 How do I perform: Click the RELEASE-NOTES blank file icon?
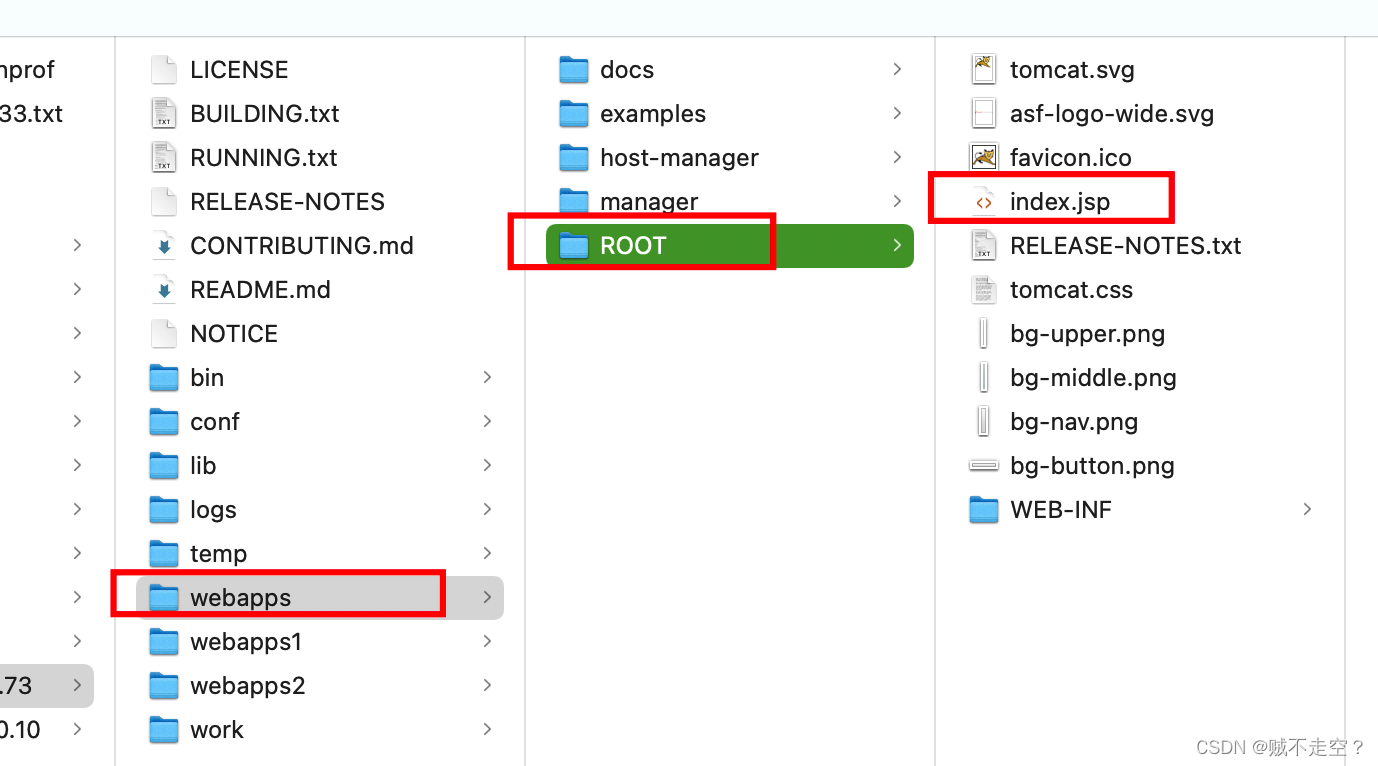pos(164,201)
